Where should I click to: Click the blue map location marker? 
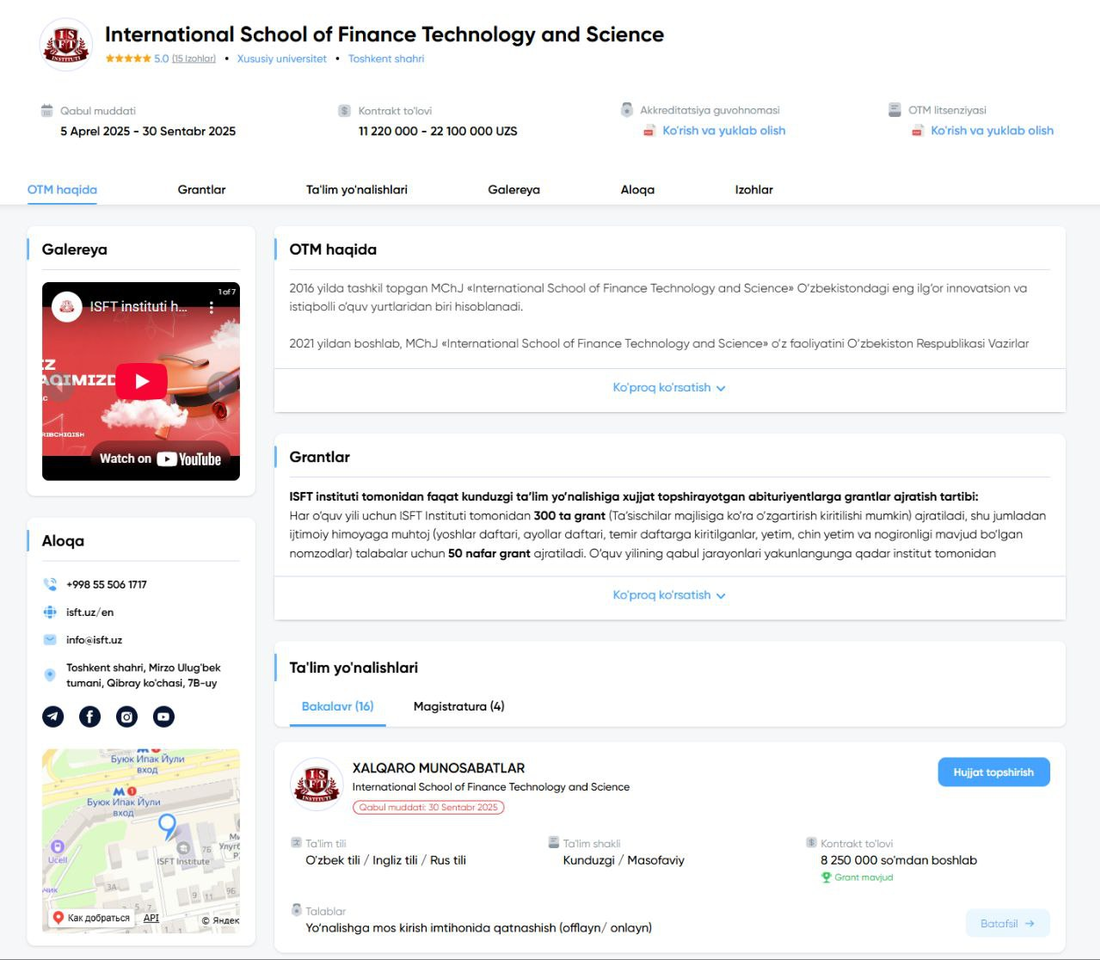[x=167, y=826]
